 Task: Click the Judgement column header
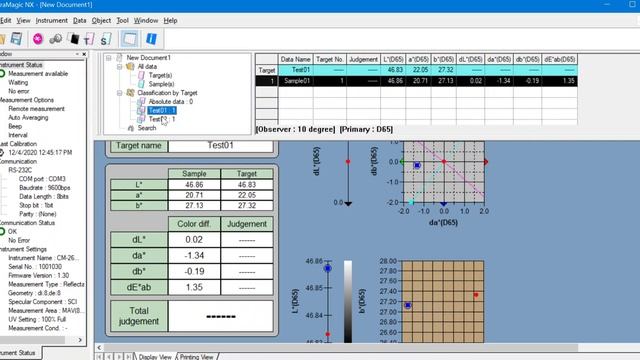tap(363, 59)
